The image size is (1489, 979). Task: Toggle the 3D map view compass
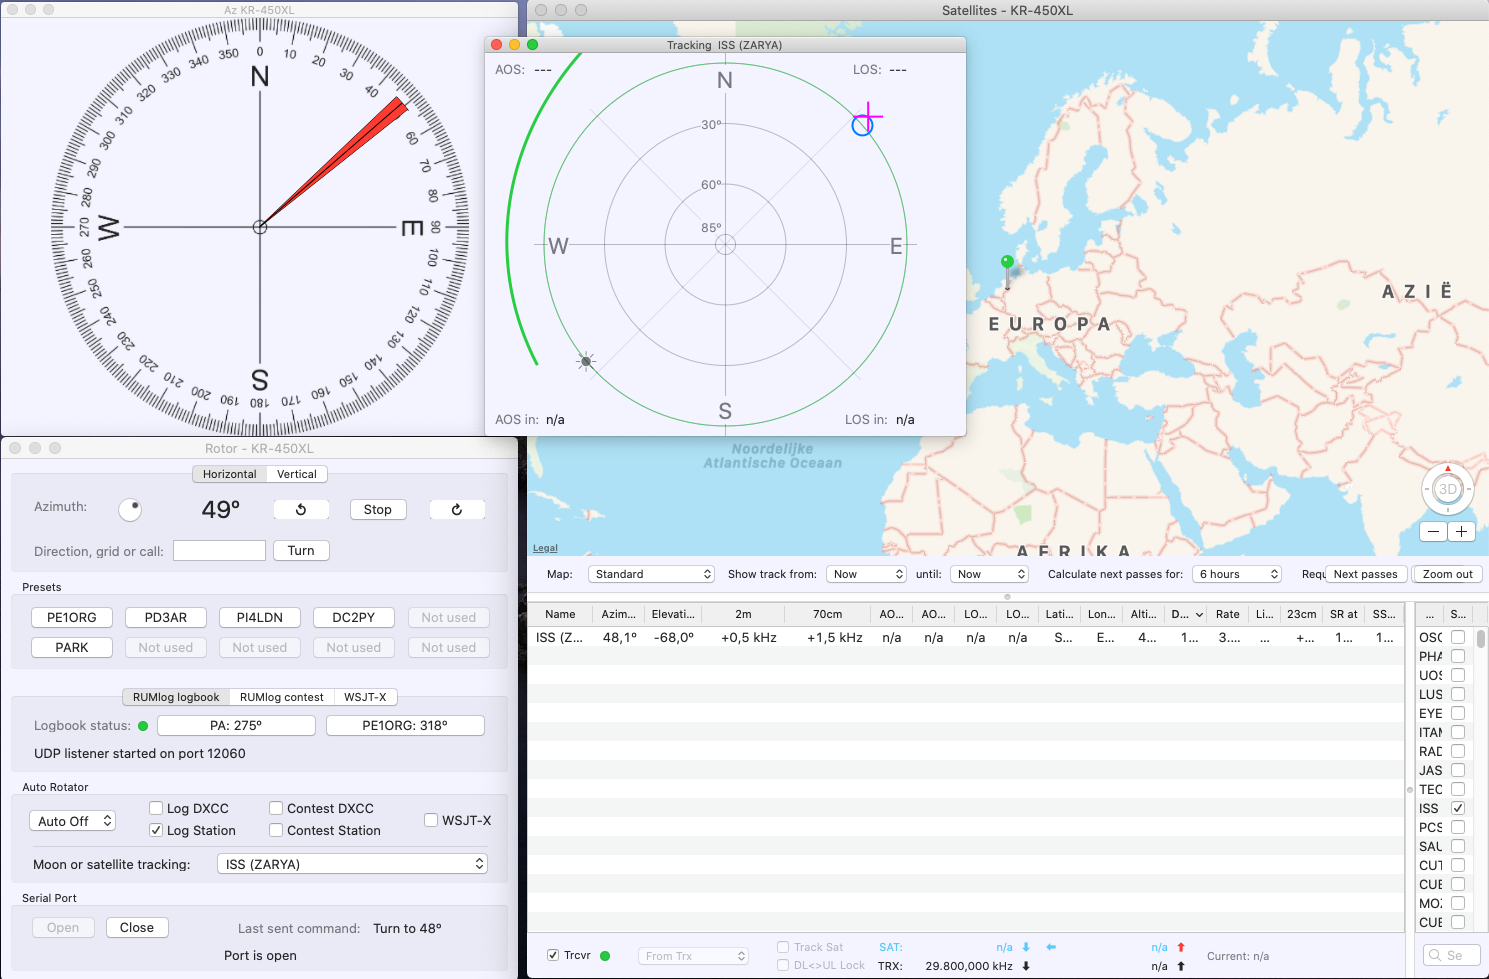pyautogui.click(x=1447, y=489)
